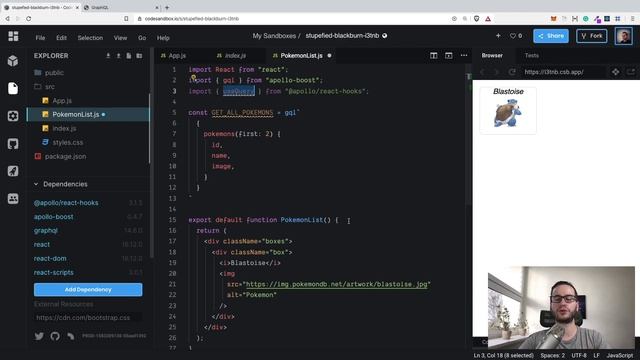Click the preview URL address field
Image resolution: width=640 pixels, height=360 pixels.
pos(563,72)
